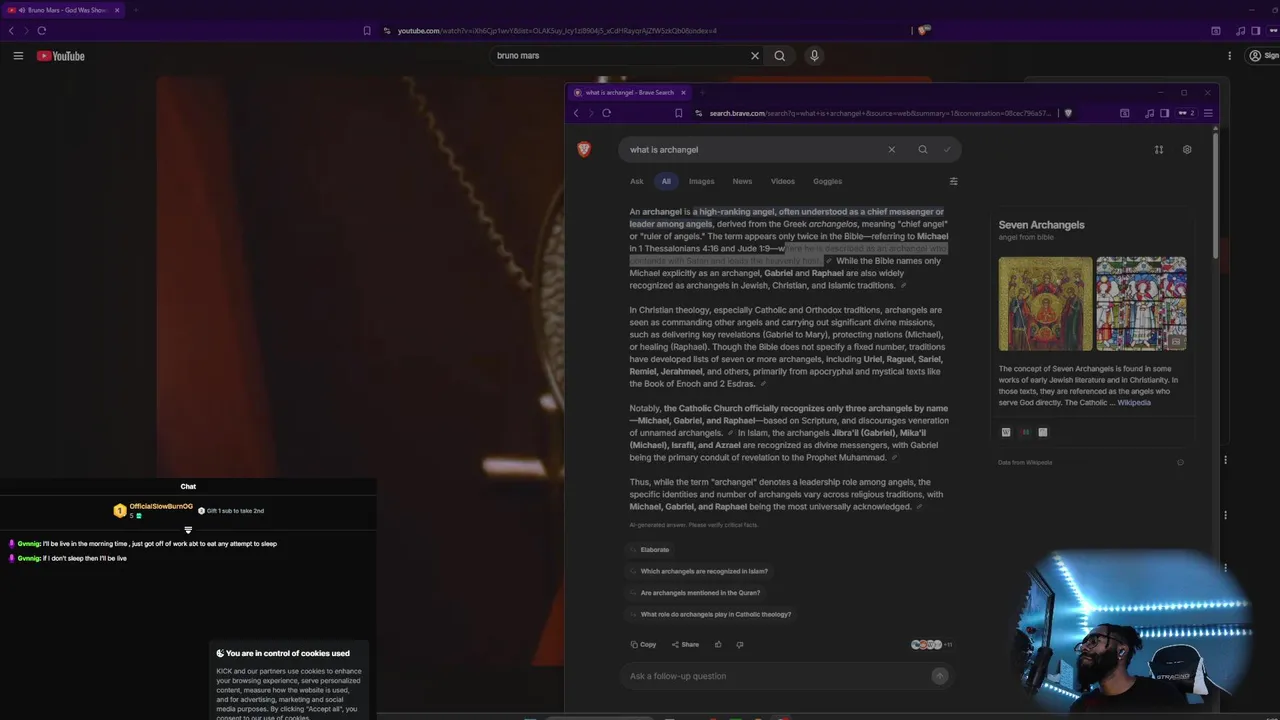This screenshot has width=1280, height=720.
Task: Open Brave browser main menu
Action: click(x=1208, y=113)
